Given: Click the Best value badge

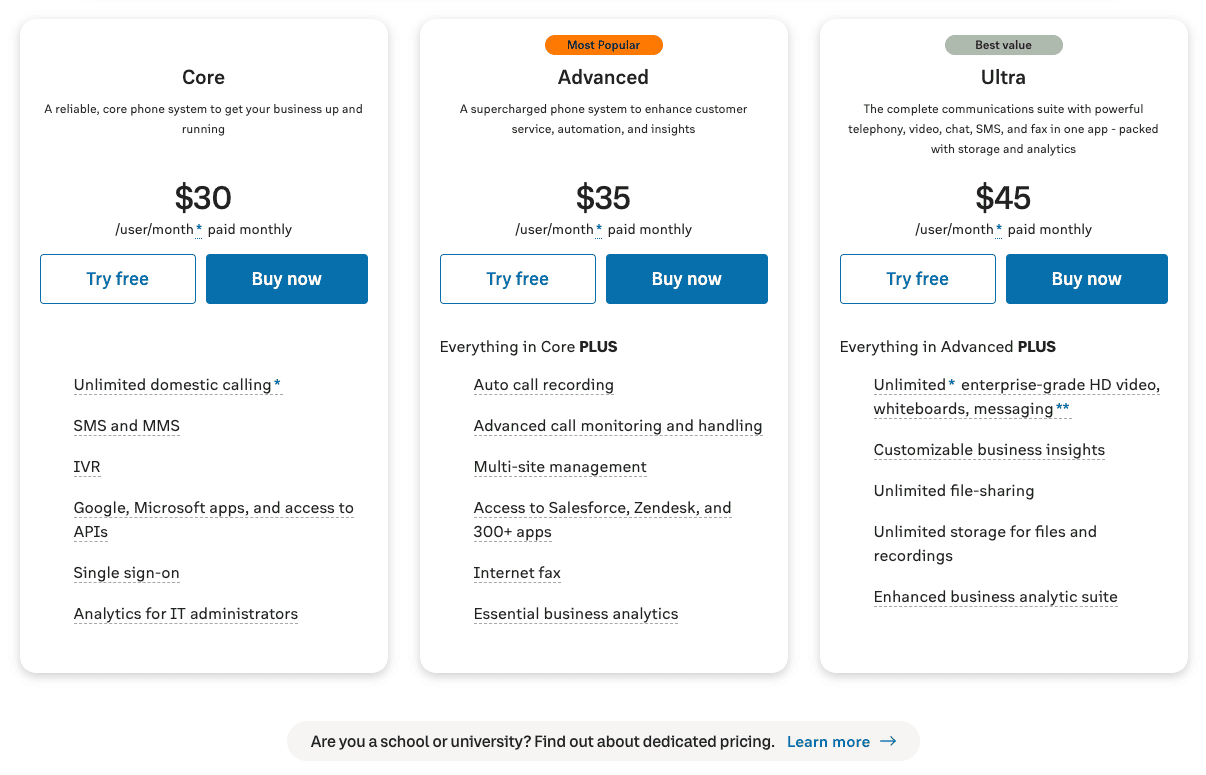Looking at the screenshot, I should point(1003,45).
